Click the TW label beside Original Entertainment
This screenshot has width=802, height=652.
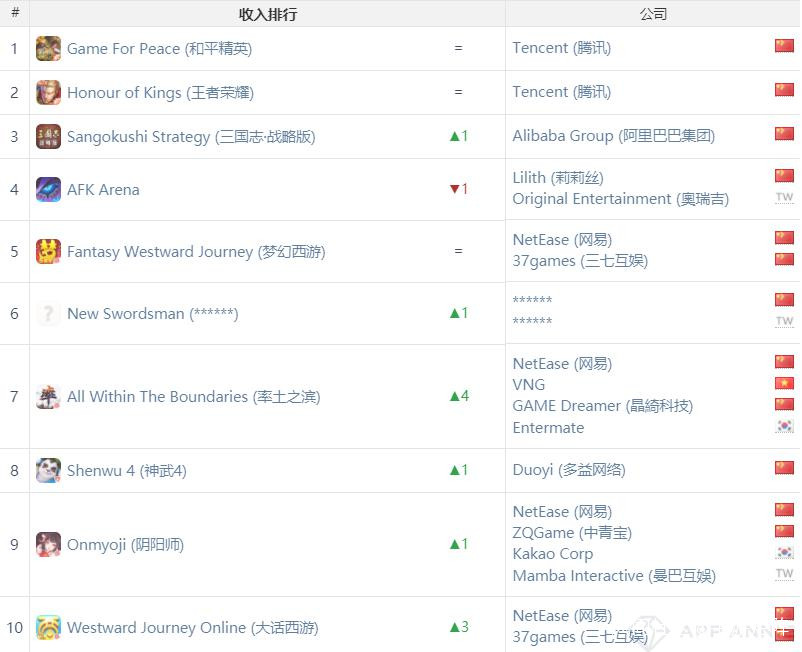784,197
